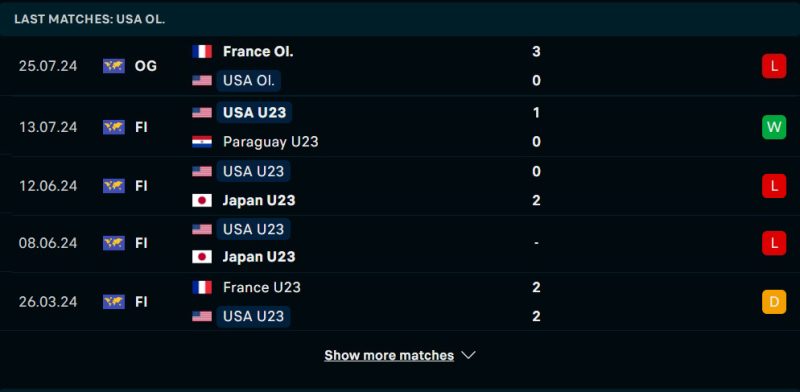Click the France U23 flag icon
This screenshot has height=392, width=800.
point(202,287)
